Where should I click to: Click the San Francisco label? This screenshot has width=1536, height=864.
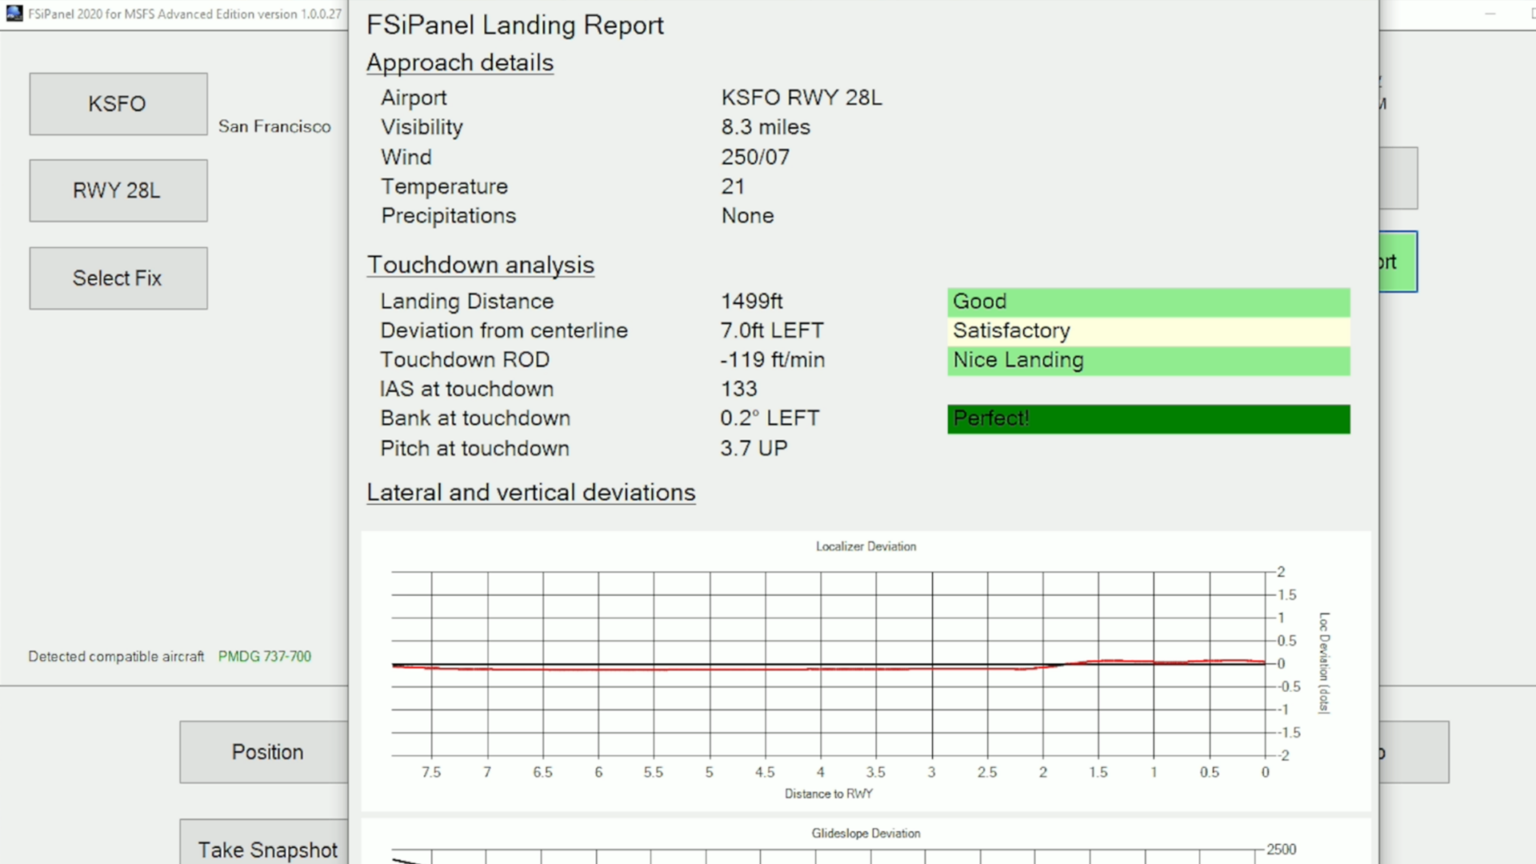click(274, 127)
